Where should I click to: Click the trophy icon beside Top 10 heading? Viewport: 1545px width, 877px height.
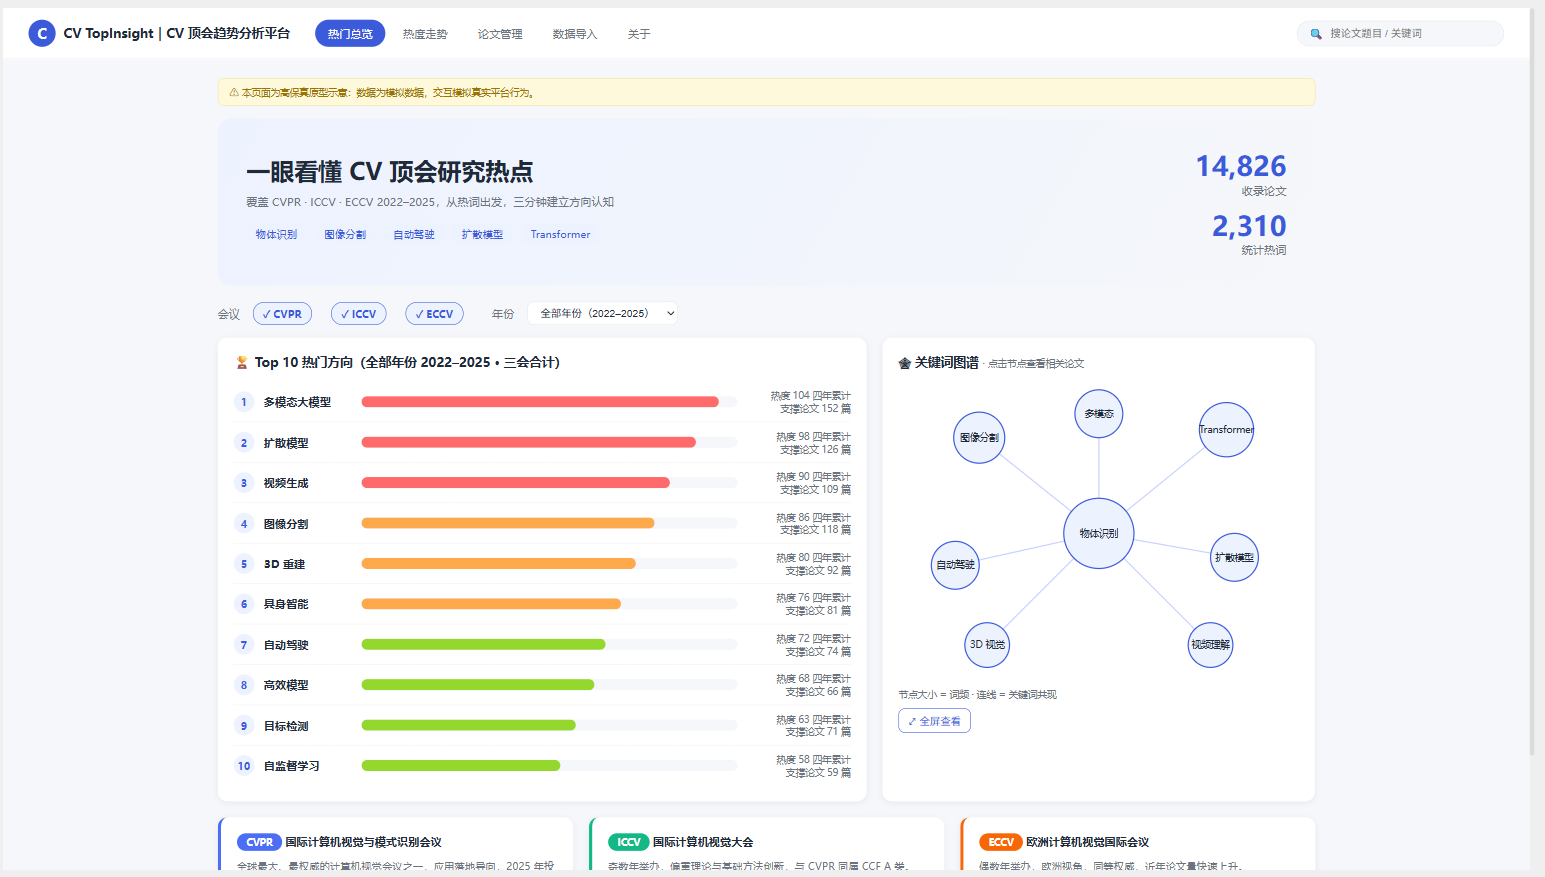tap(241, 362)
